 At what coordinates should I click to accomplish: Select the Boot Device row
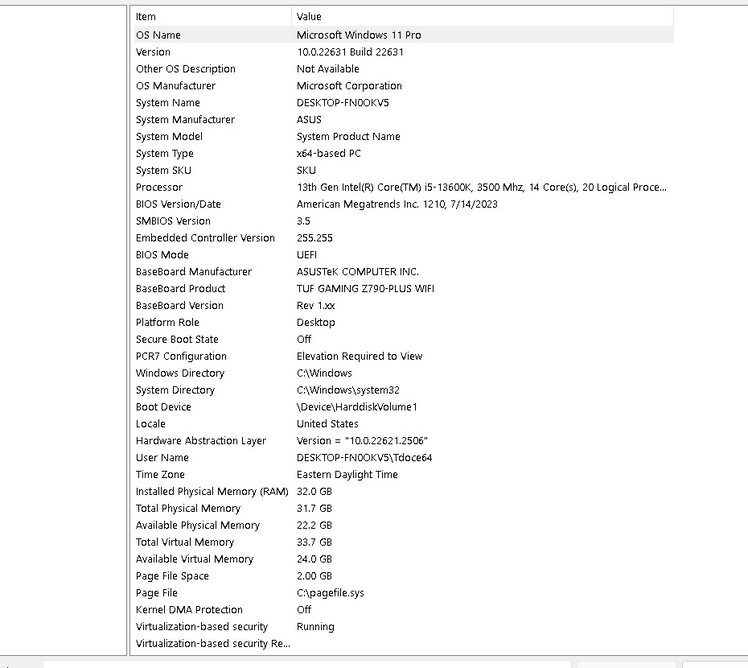pos(404,407)
